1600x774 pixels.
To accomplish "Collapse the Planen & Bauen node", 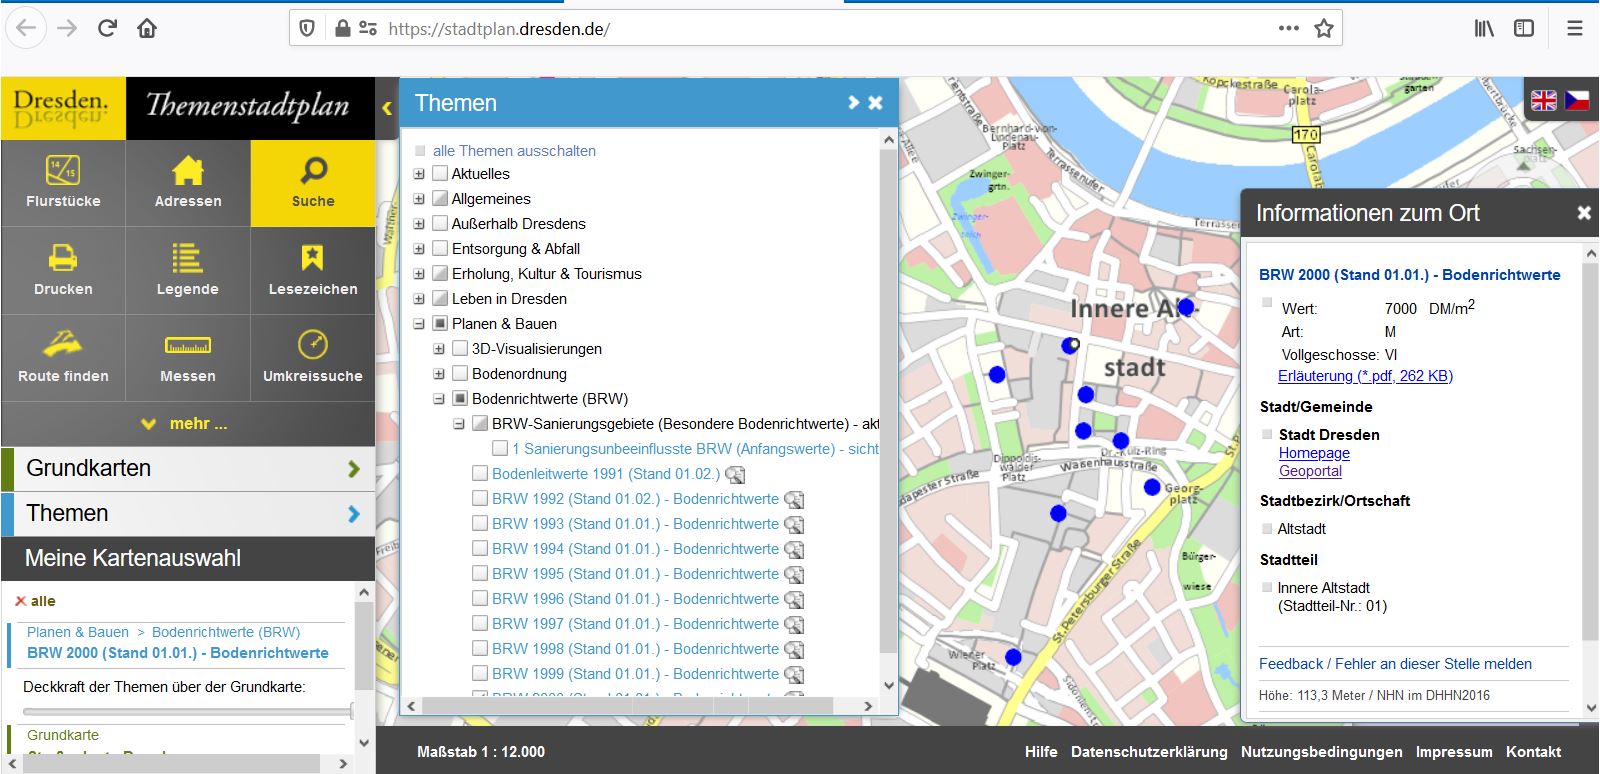I will point(419,324).
